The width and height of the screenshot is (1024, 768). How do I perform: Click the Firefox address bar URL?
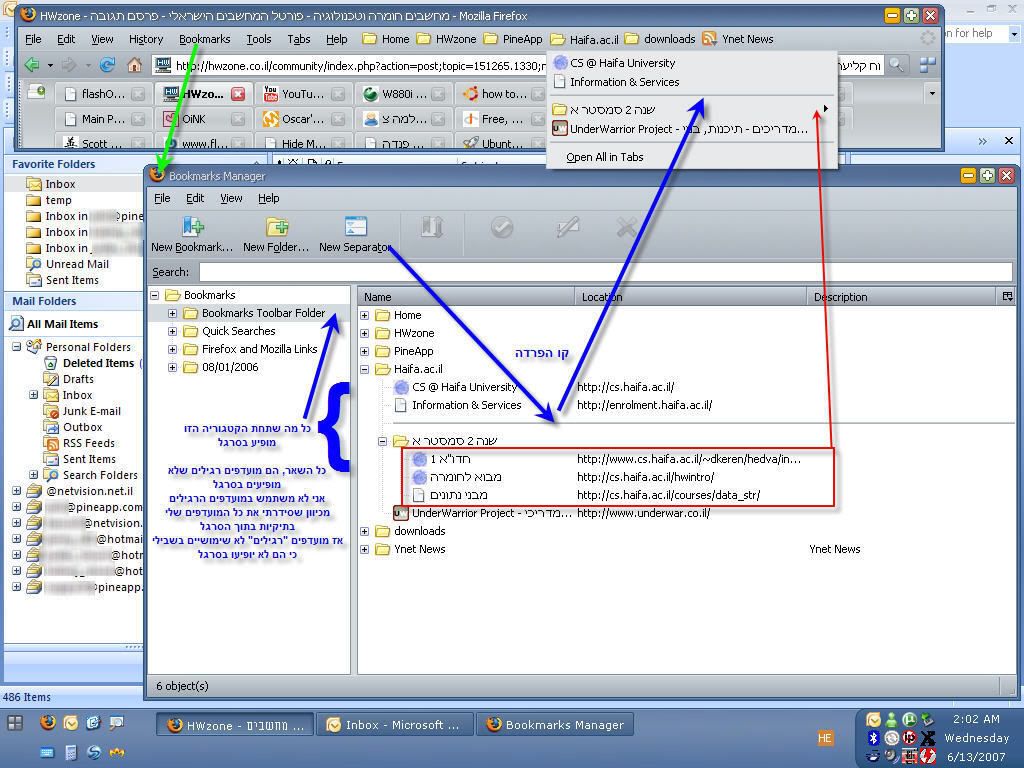tap(360, 65)
